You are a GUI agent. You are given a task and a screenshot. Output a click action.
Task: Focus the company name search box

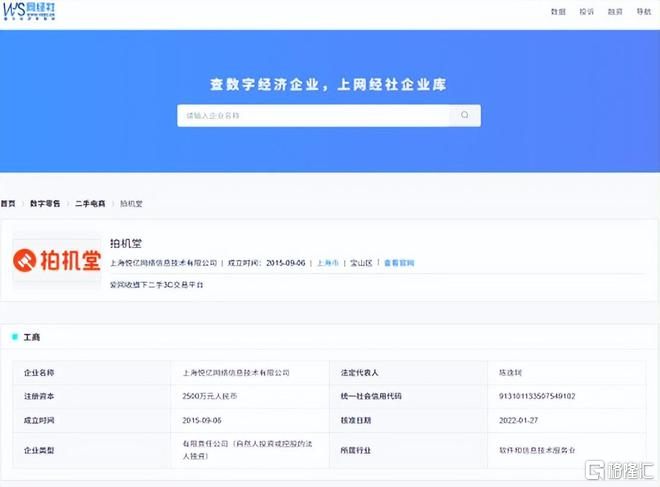tap(313, 115)
